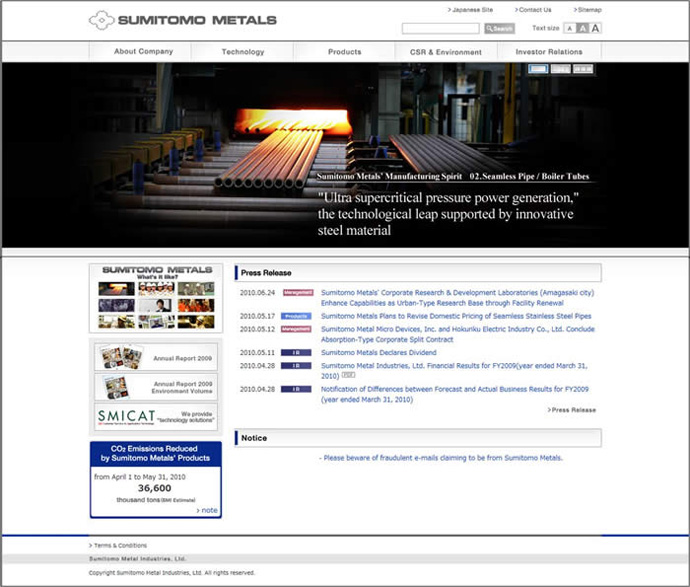The image size is (690, 587).
Task: Open Seamless Stainless Steel Pipes pricing release
Action: (x=456, y=316)
